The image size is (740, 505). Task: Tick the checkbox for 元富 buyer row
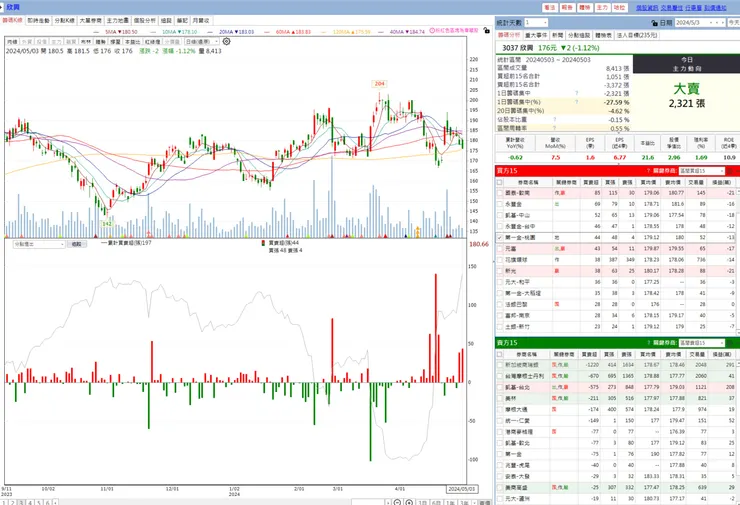500,249
